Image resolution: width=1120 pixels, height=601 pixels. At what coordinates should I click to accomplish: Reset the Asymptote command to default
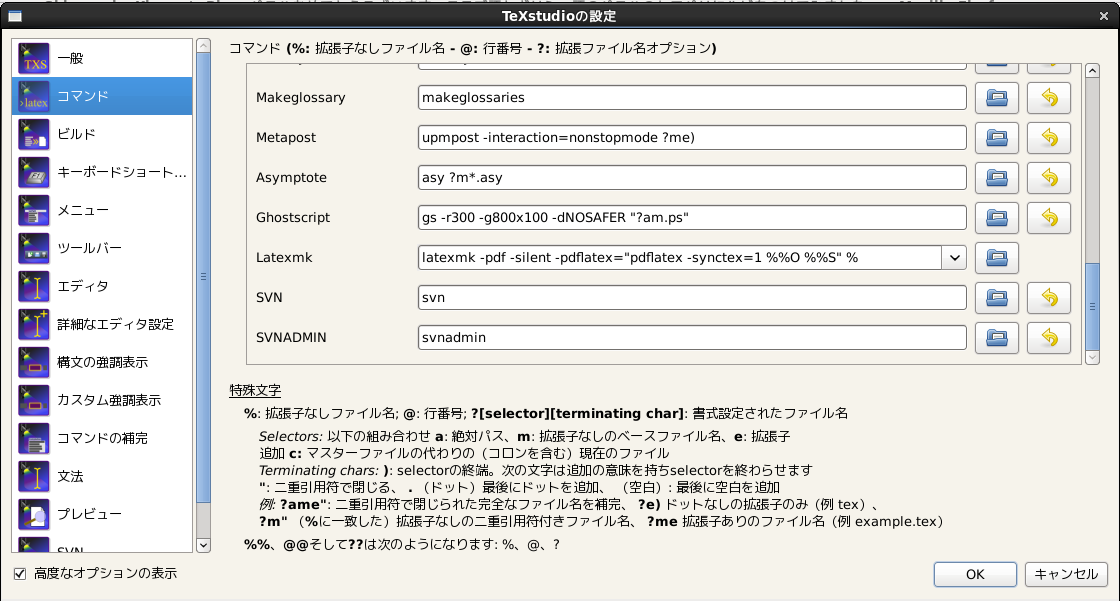coord(1049,178)
